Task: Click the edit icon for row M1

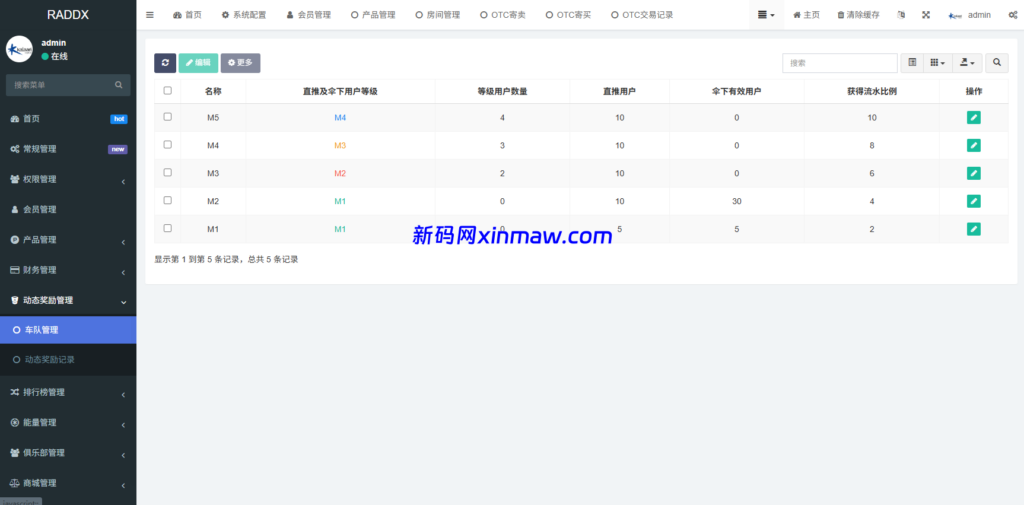Action: pyautogui.click(x=974, y=229)
